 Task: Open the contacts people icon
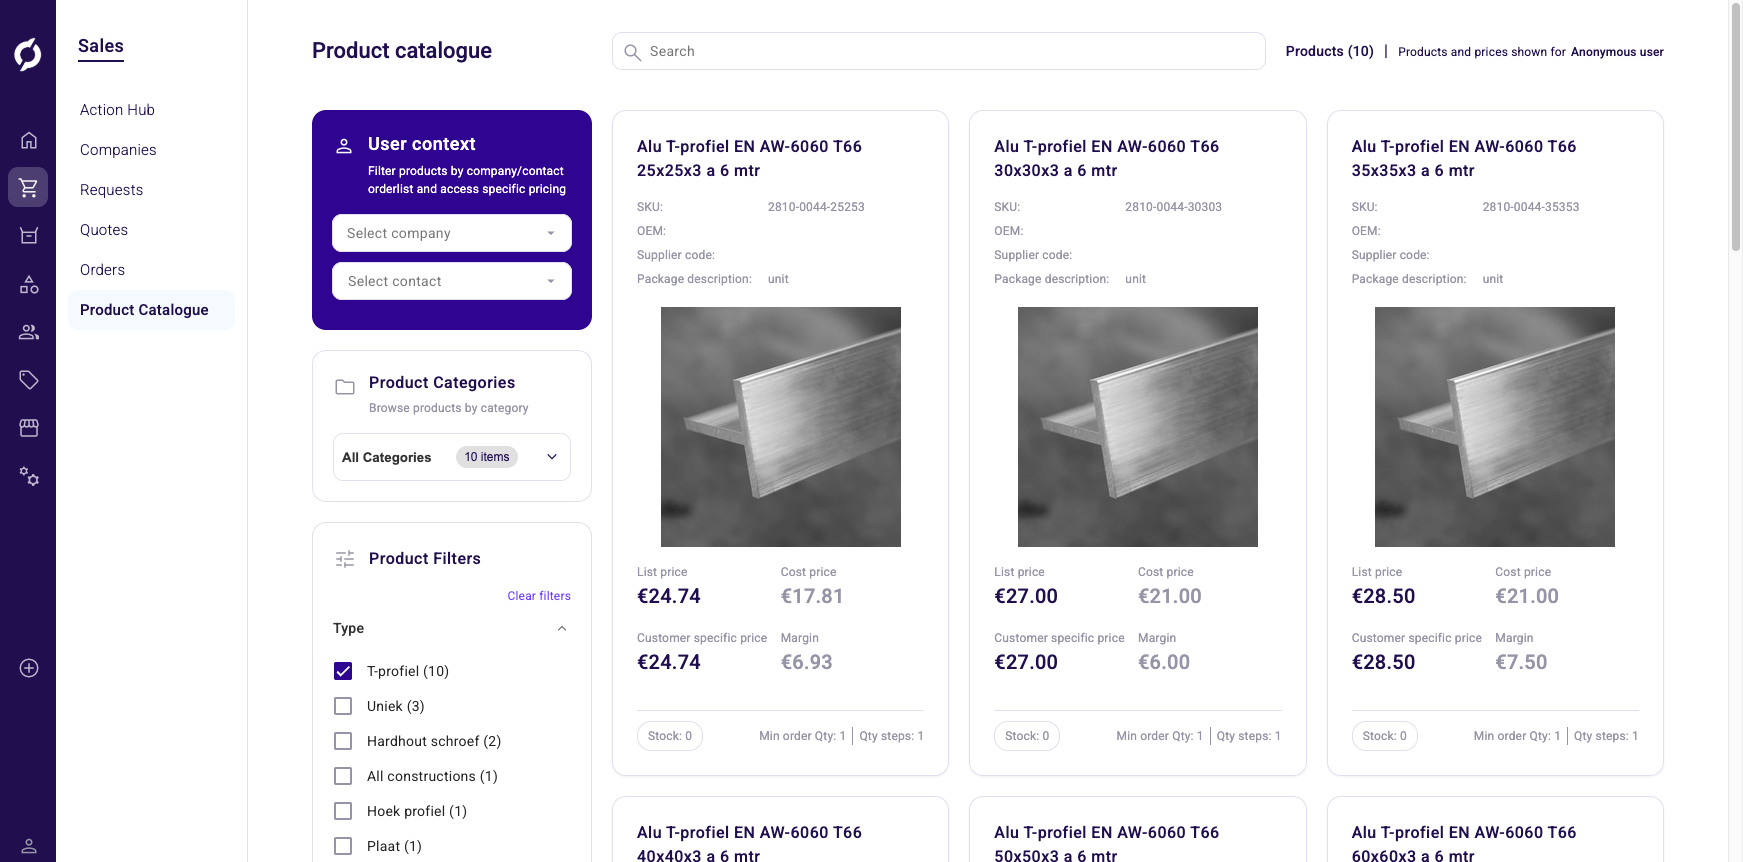(28, 331)
